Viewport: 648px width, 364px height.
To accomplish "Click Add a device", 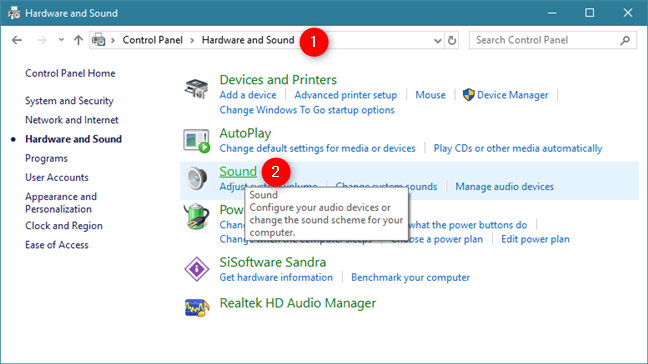I will pos(248,95).
